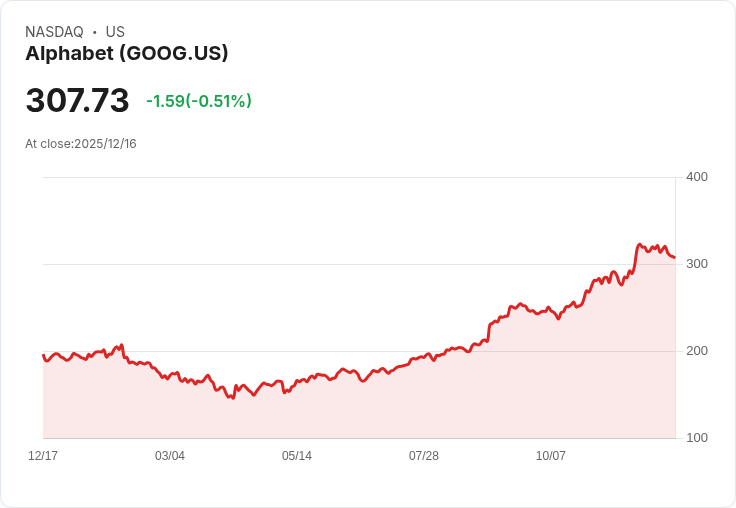Click the 100 y-axis label

696,438
